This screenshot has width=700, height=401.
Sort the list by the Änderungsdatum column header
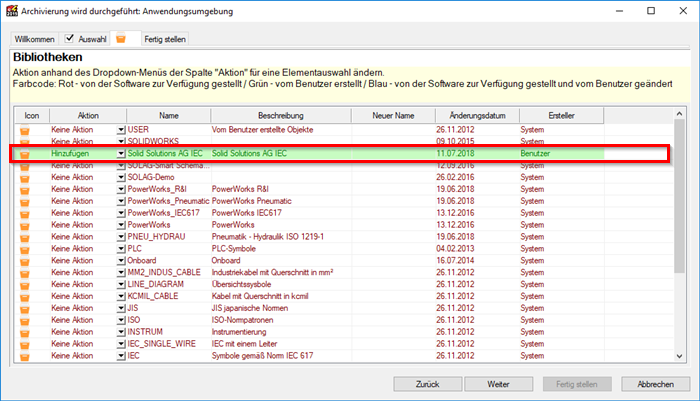click(x=472, y=116)
